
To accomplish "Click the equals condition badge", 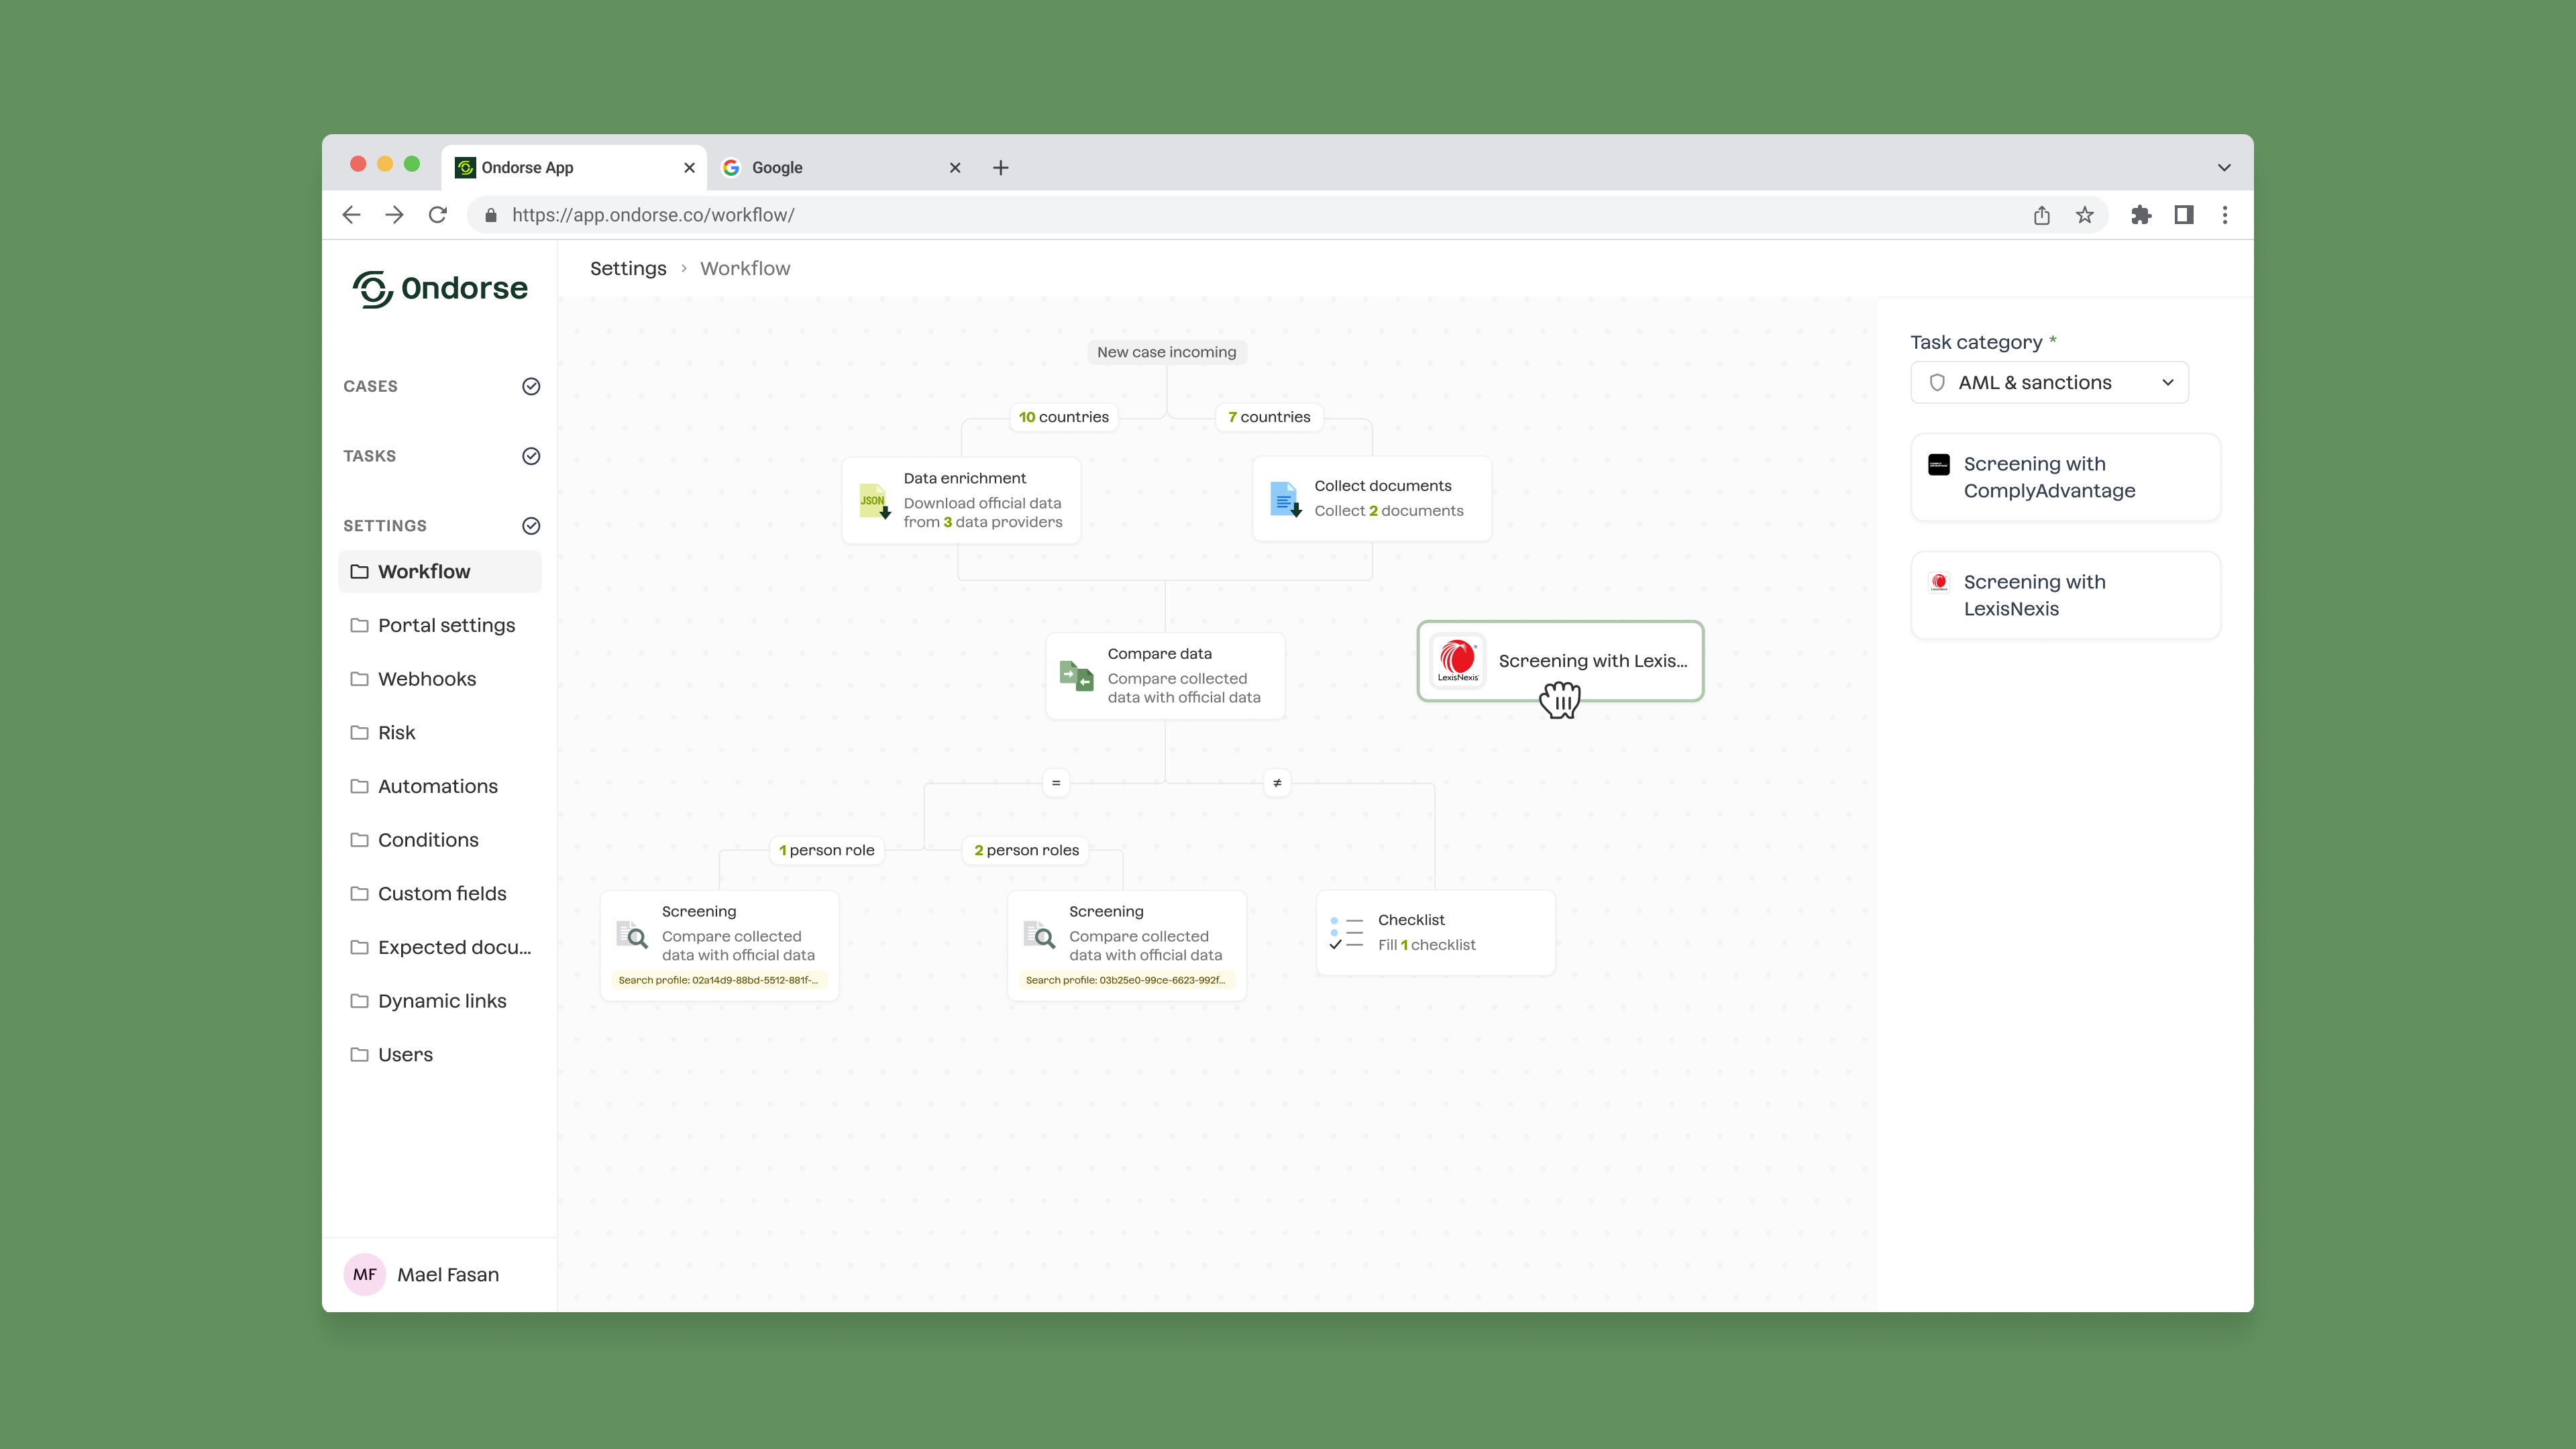I will pyautogui.click(x=1056, y=783).
